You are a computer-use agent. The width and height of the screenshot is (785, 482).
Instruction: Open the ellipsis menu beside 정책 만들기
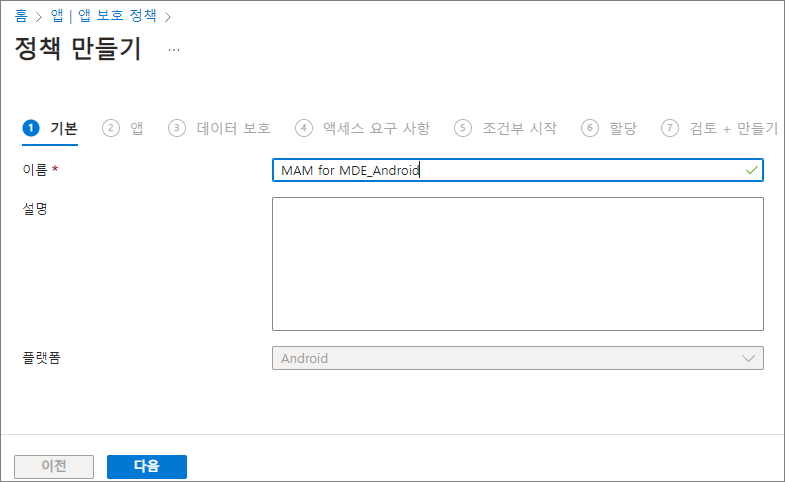click(174, 49)
